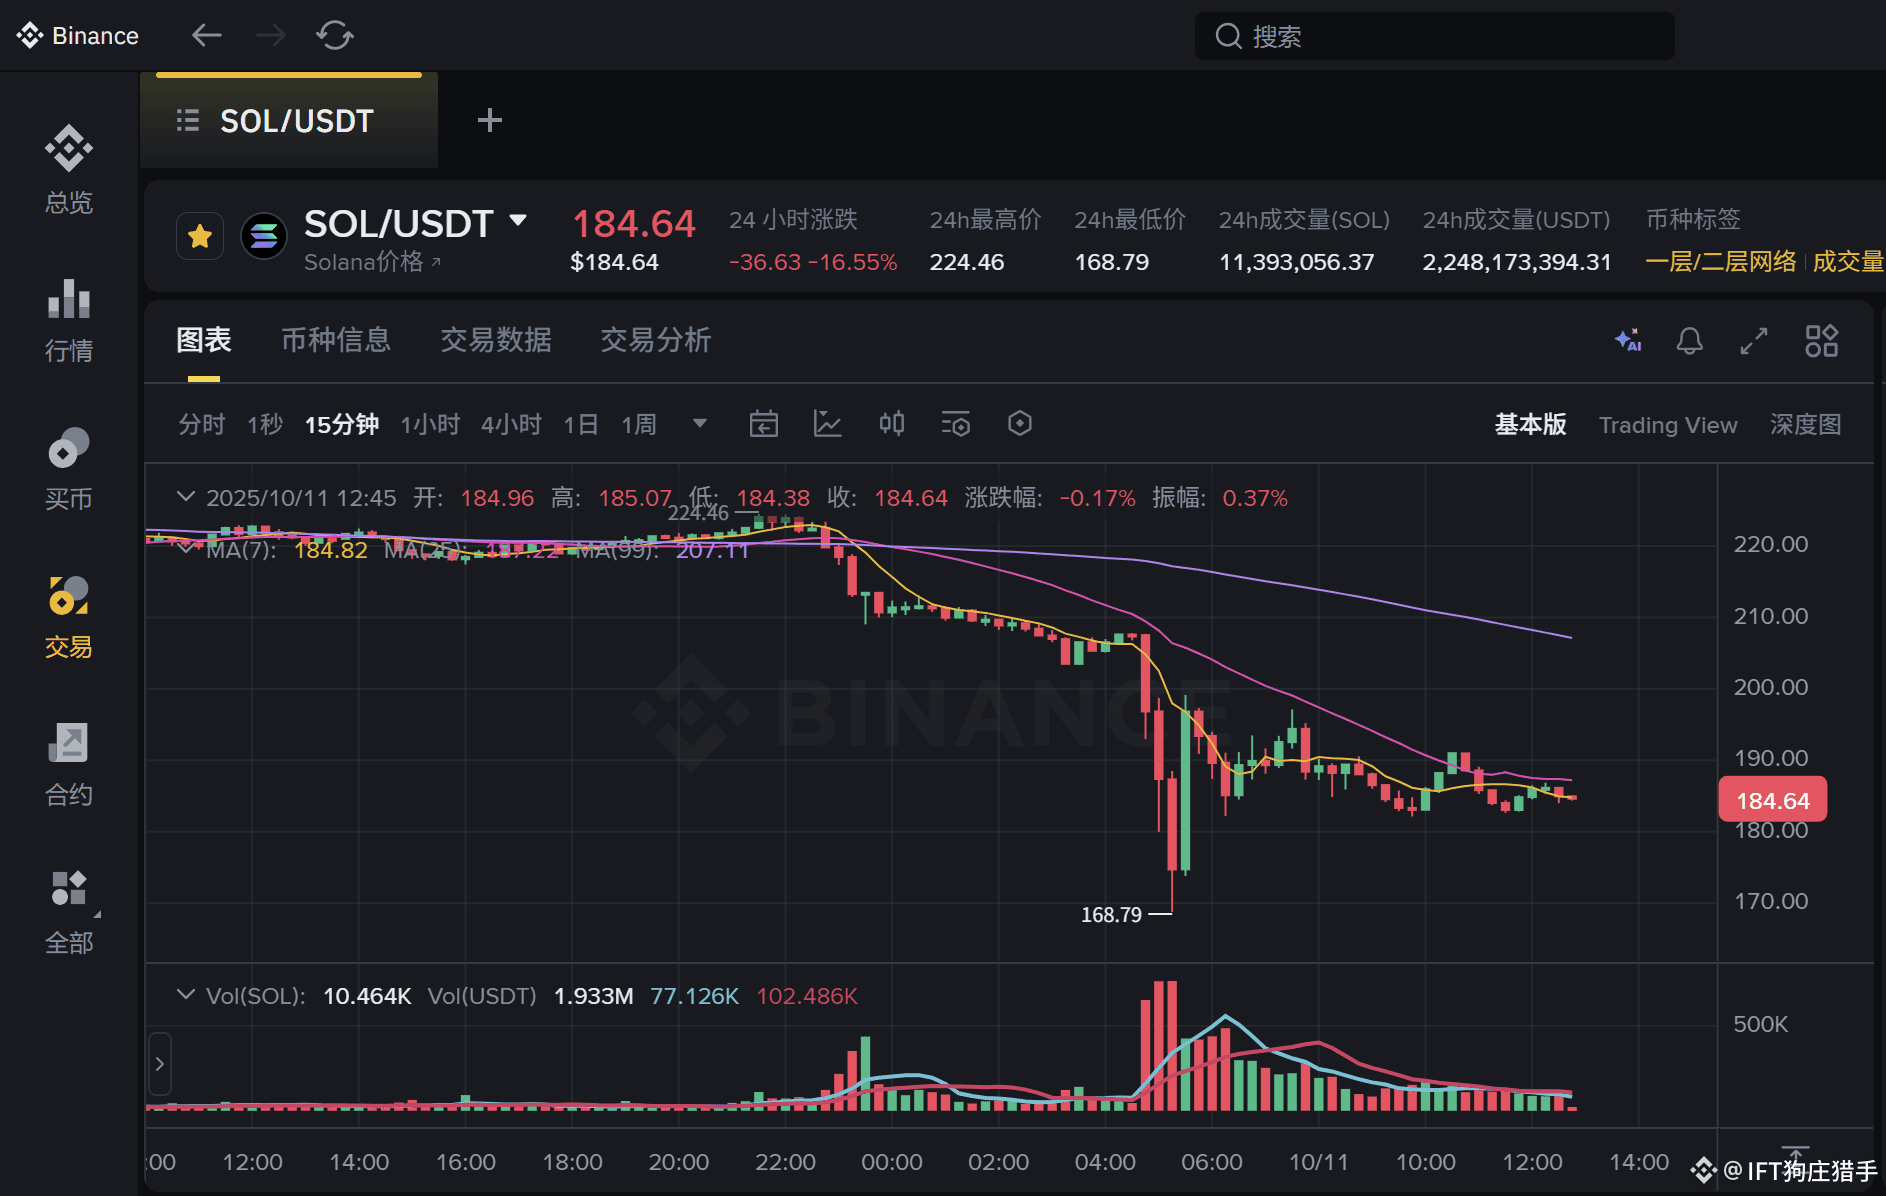
Task: Toggle the SOL/USDT favorite star
Action: click(200, 237)
